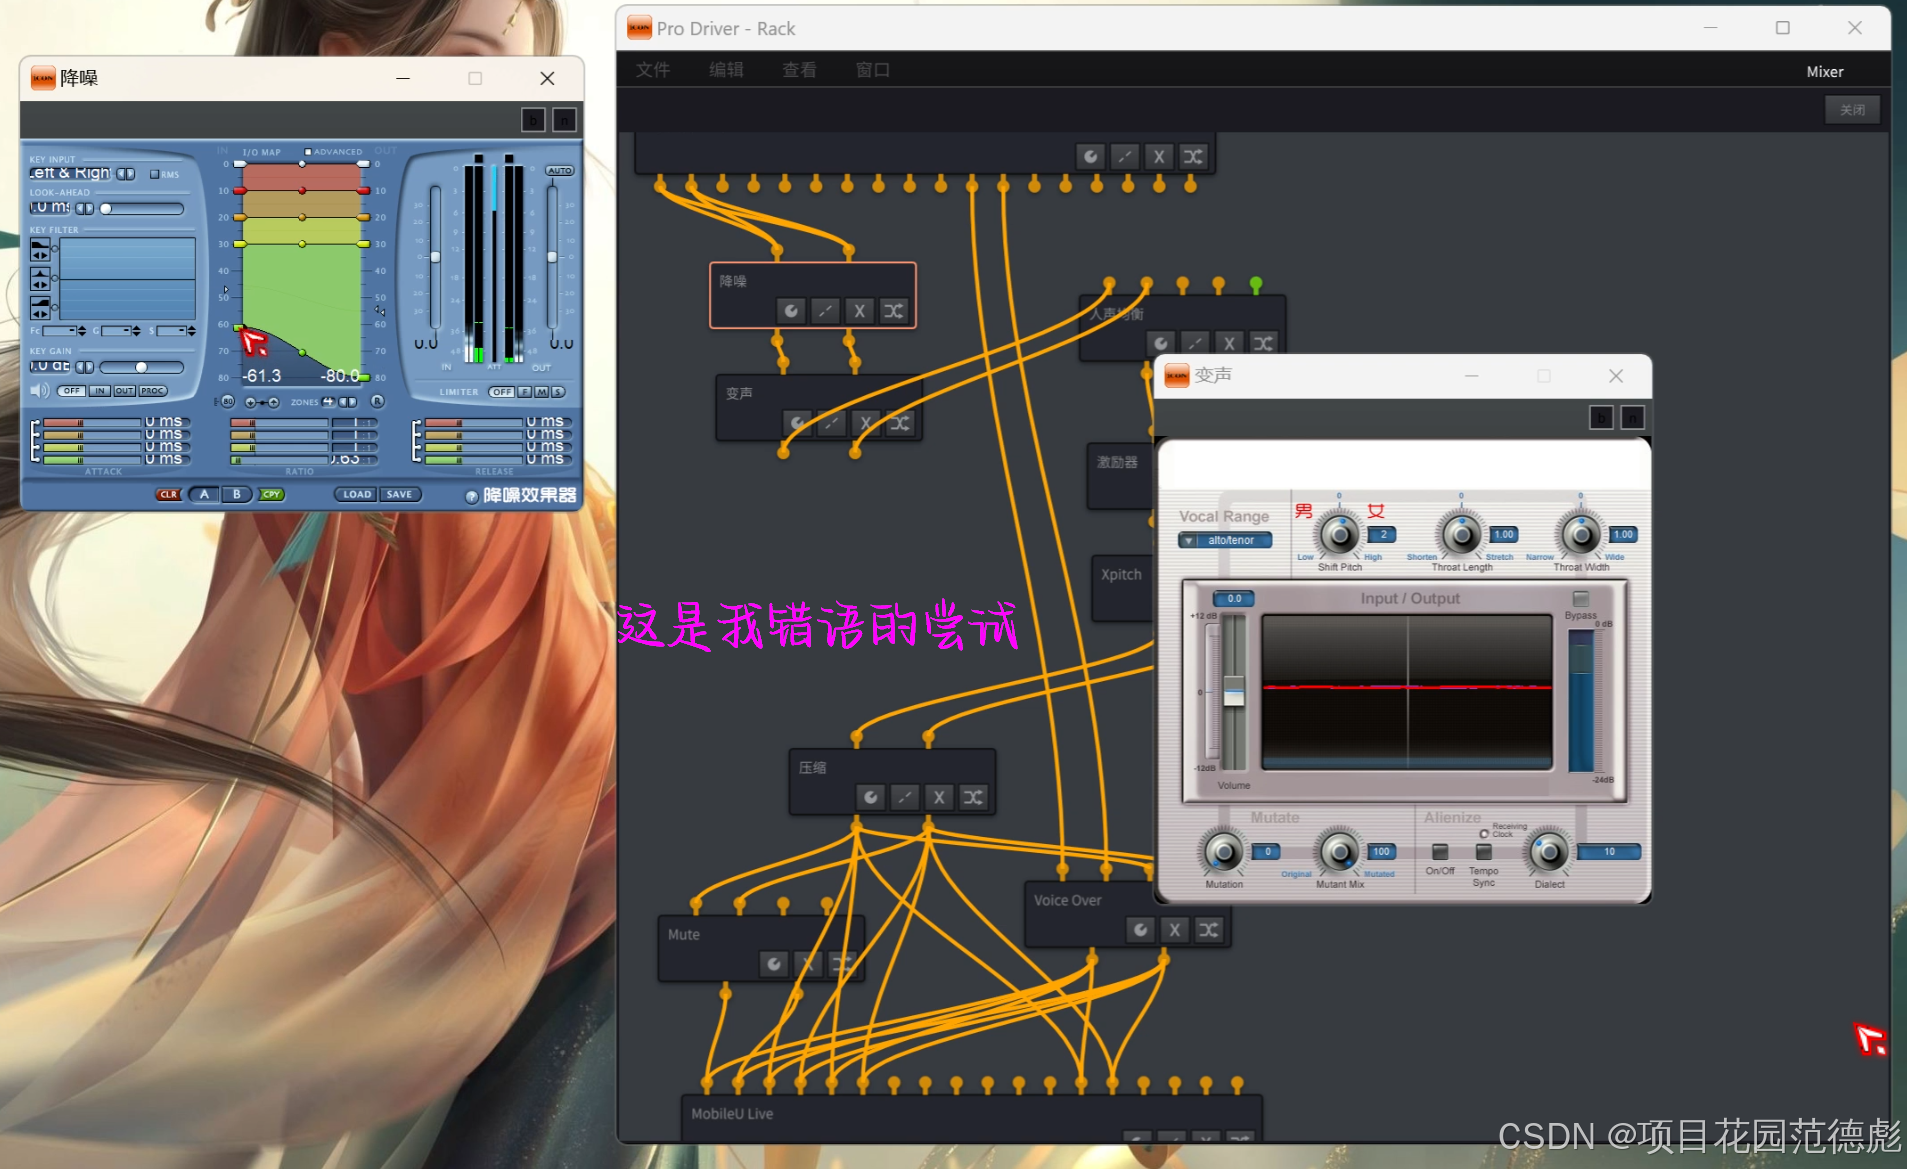The height and width of the screenshot is (1169, 1907).
Task: Open the 文件 menu
Action: (653, 70)
